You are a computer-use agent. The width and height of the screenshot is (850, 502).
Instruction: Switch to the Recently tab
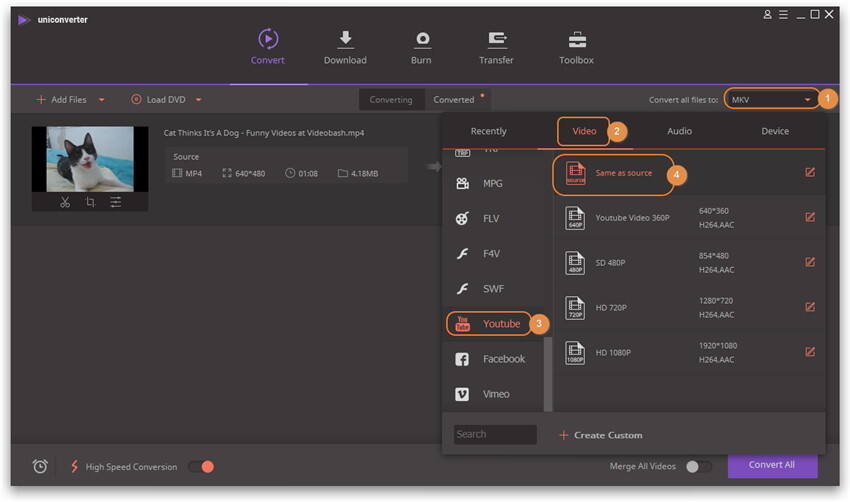[488, 131]
